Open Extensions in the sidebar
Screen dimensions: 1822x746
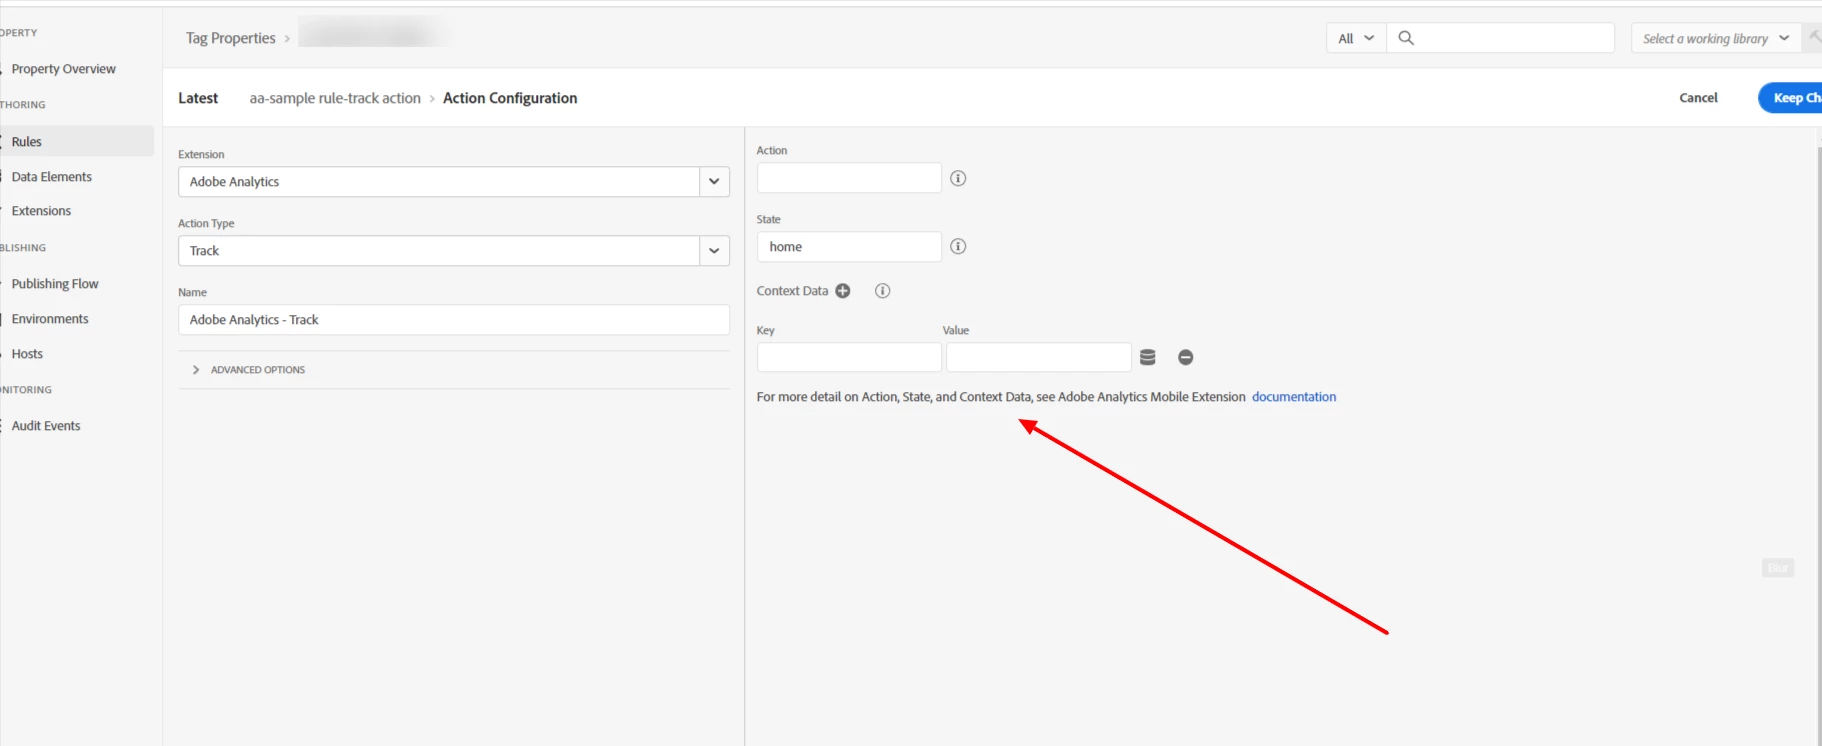(x=41, y=211)
